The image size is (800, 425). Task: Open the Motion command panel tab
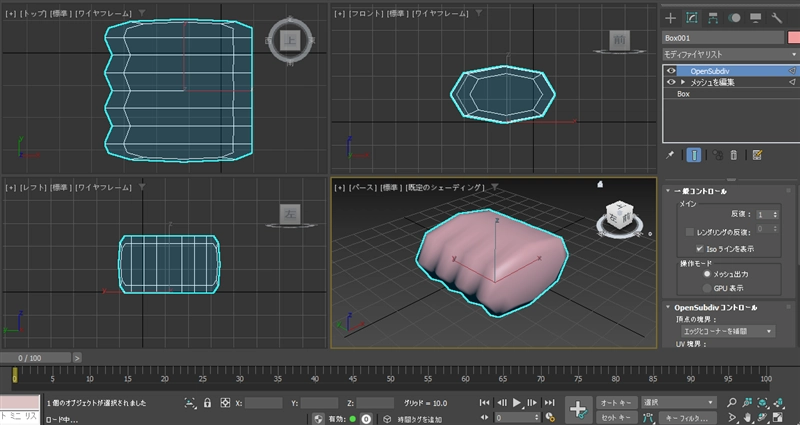[734, 18]
